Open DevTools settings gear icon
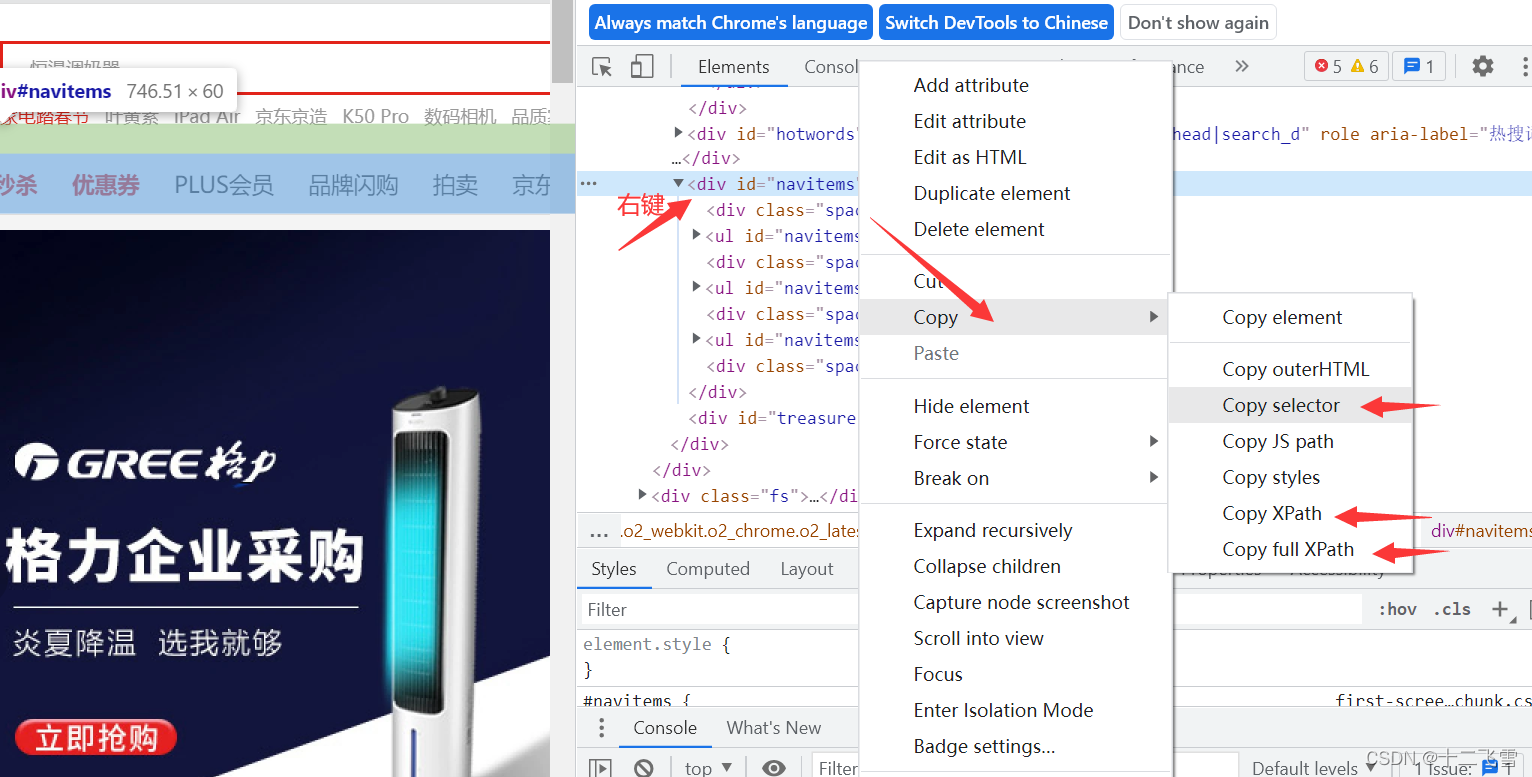1532x777 pixels. point(1483,67)
